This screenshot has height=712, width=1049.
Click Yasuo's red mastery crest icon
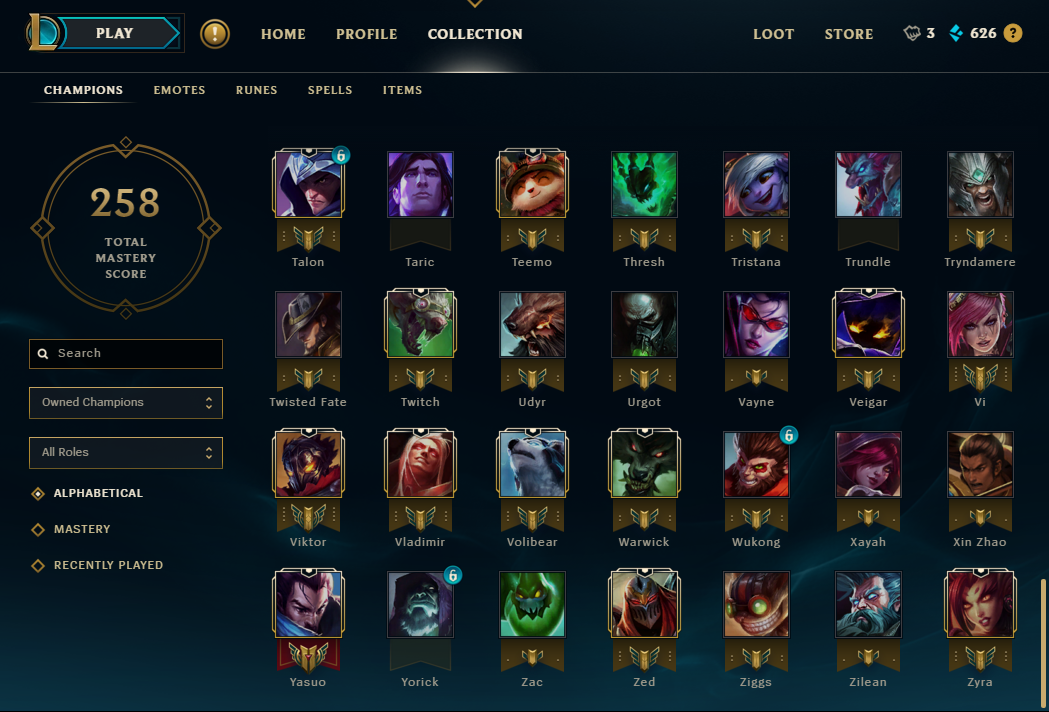[x=308, y=655]
